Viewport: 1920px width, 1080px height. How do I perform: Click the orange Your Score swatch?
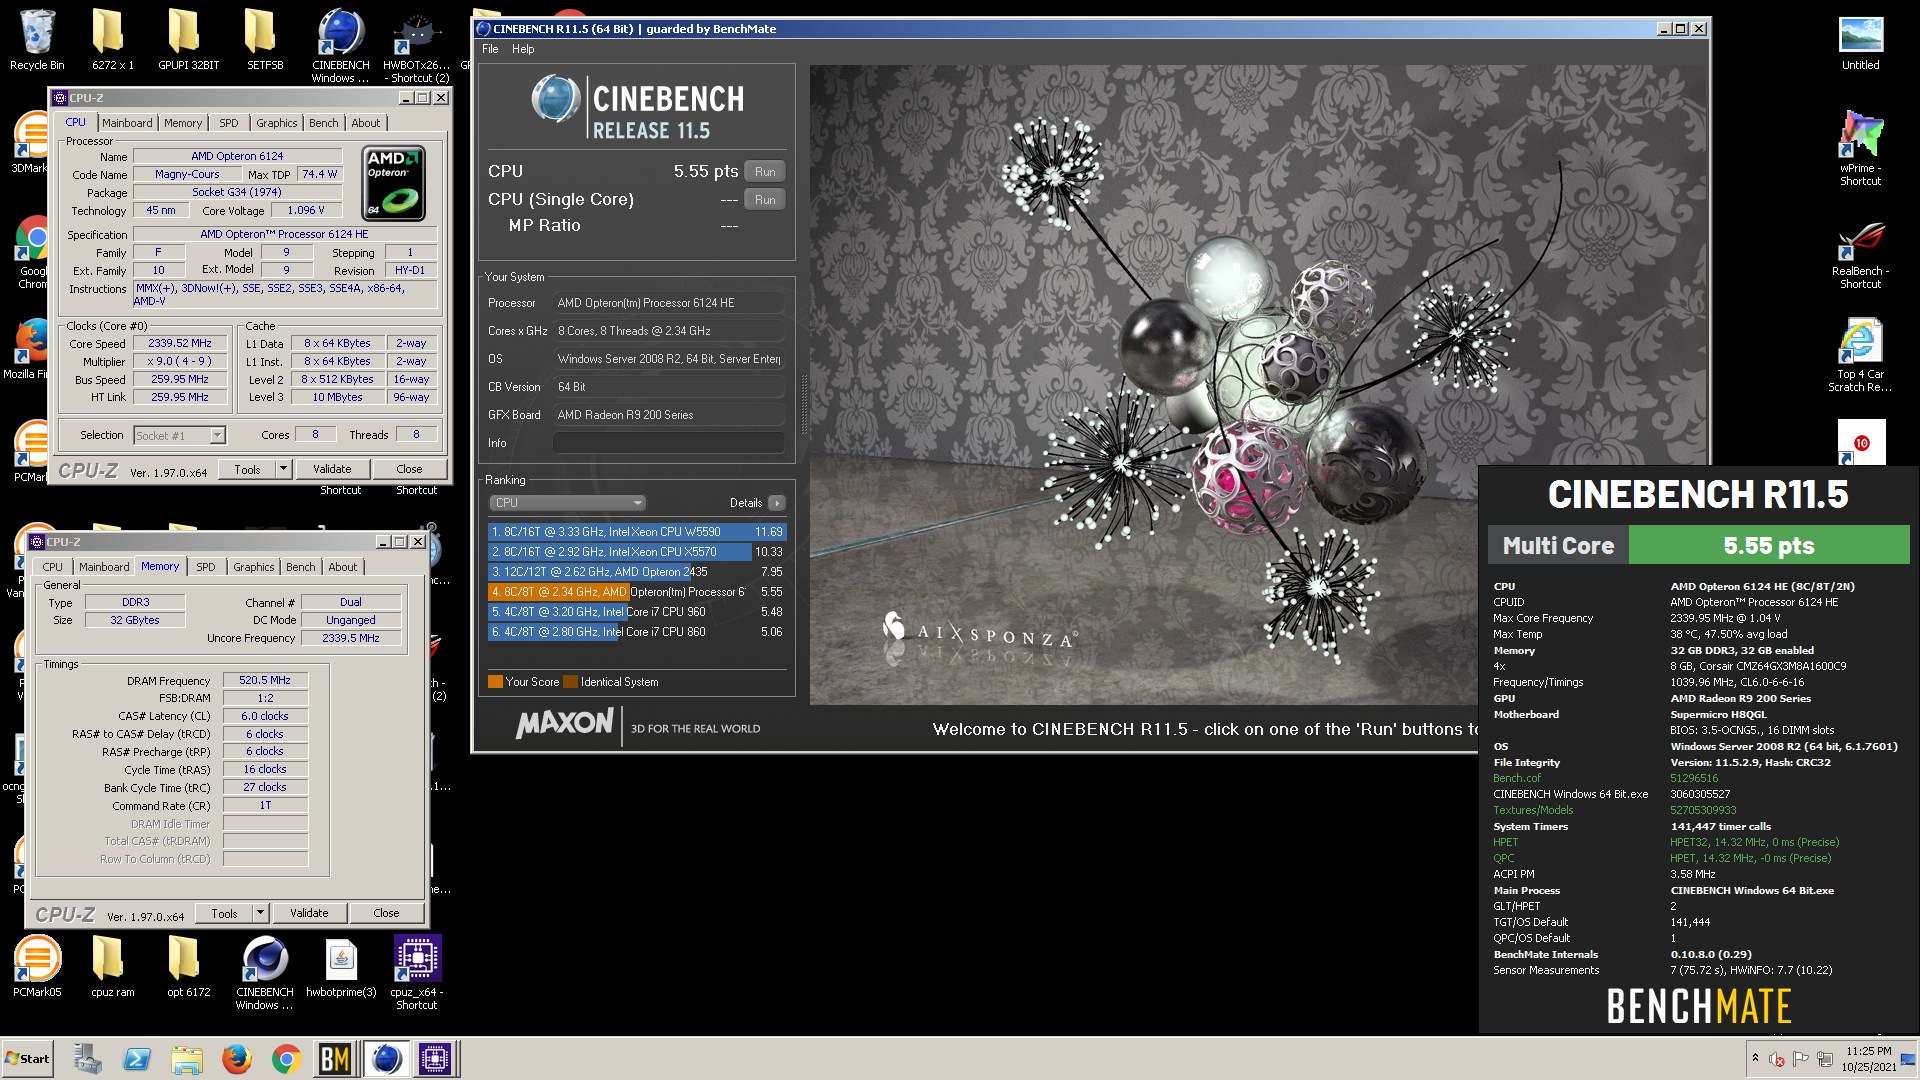[495, 682]
